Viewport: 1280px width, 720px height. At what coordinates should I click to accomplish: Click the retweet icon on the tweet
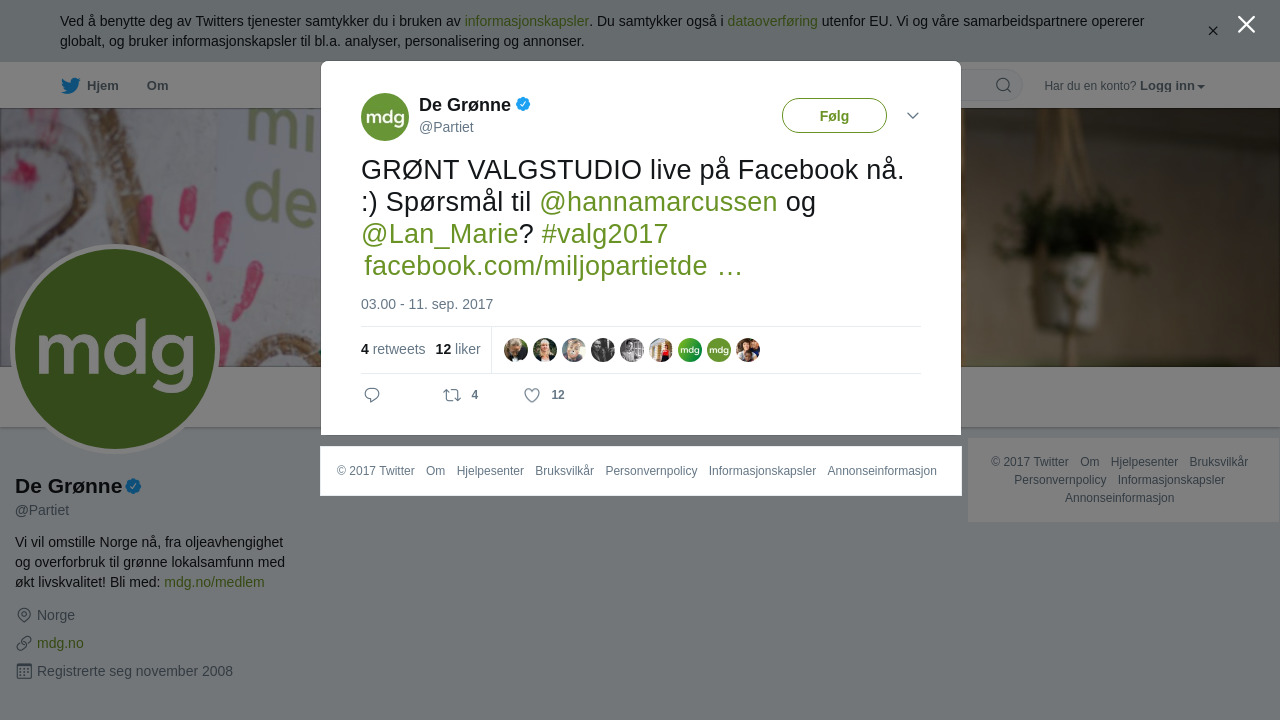pyautogui.click(x=452, y=395)
